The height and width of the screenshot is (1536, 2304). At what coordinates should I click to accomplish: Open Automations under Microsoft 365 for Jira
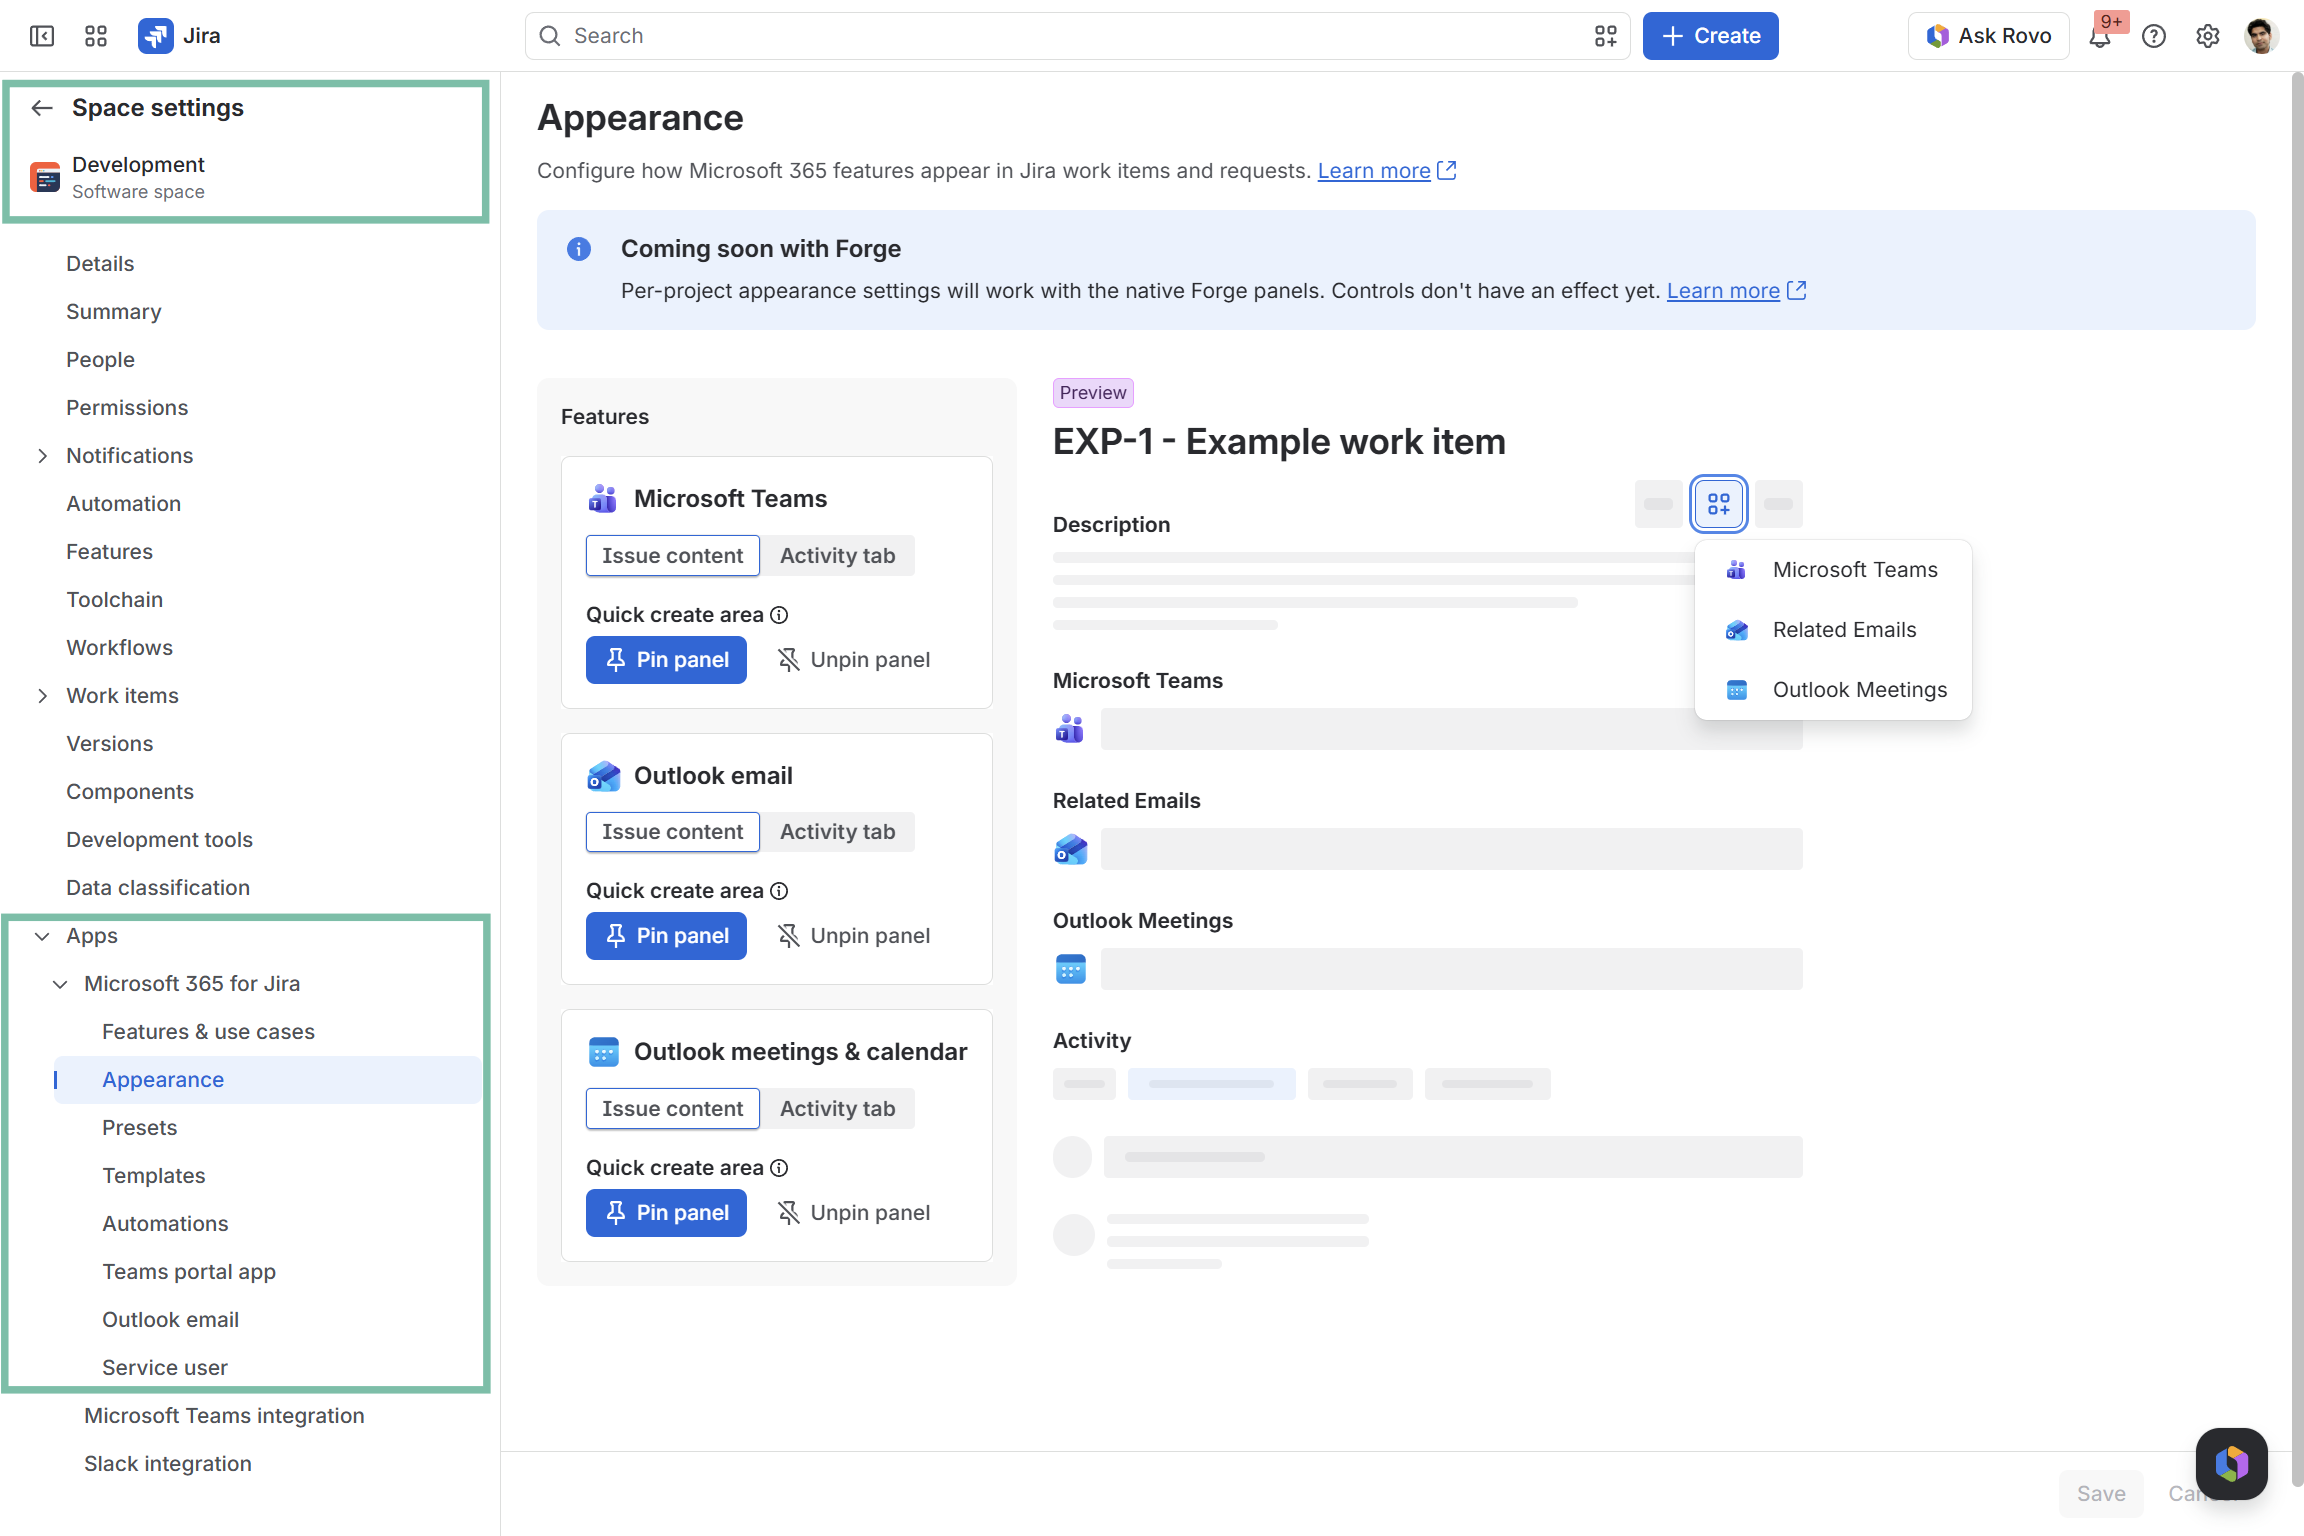[165, 1224]
